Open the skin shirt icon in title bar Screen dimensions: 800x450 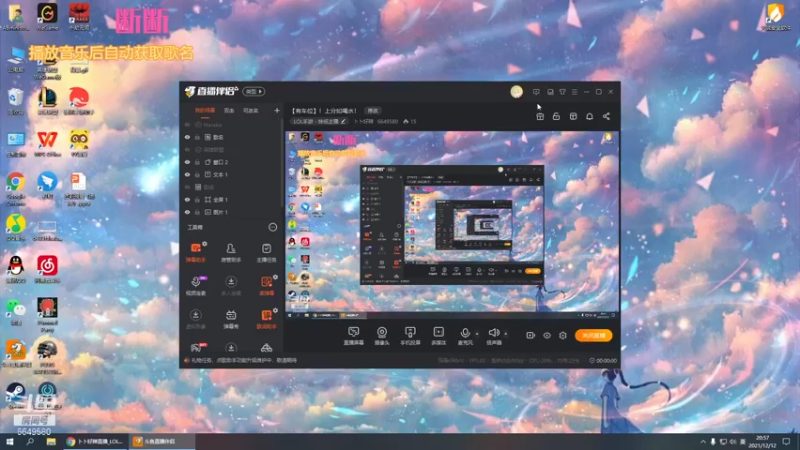click(562, 92)
